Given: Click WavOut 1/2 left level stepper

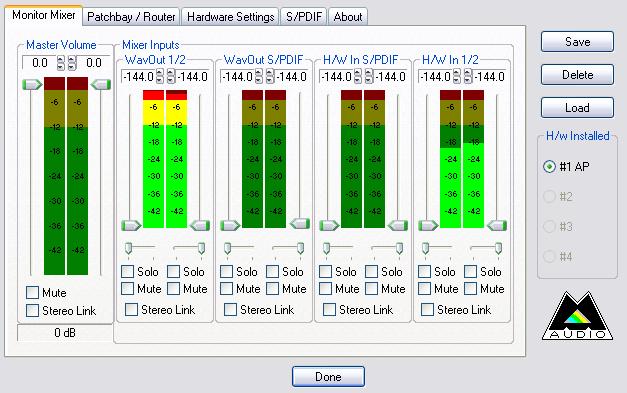Looking at the screenshot, I should tap(160, 76).
